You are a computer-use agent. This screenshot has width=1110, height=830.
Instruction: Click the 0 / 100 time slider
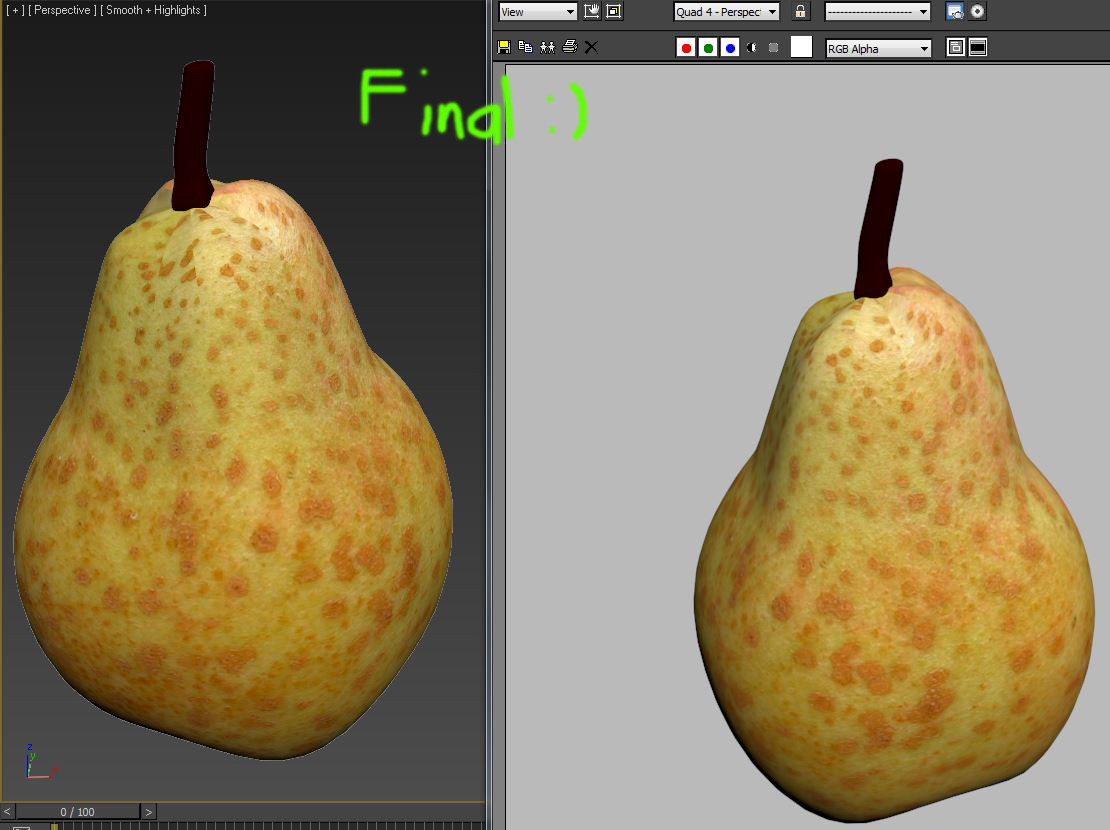pos(78,812)
